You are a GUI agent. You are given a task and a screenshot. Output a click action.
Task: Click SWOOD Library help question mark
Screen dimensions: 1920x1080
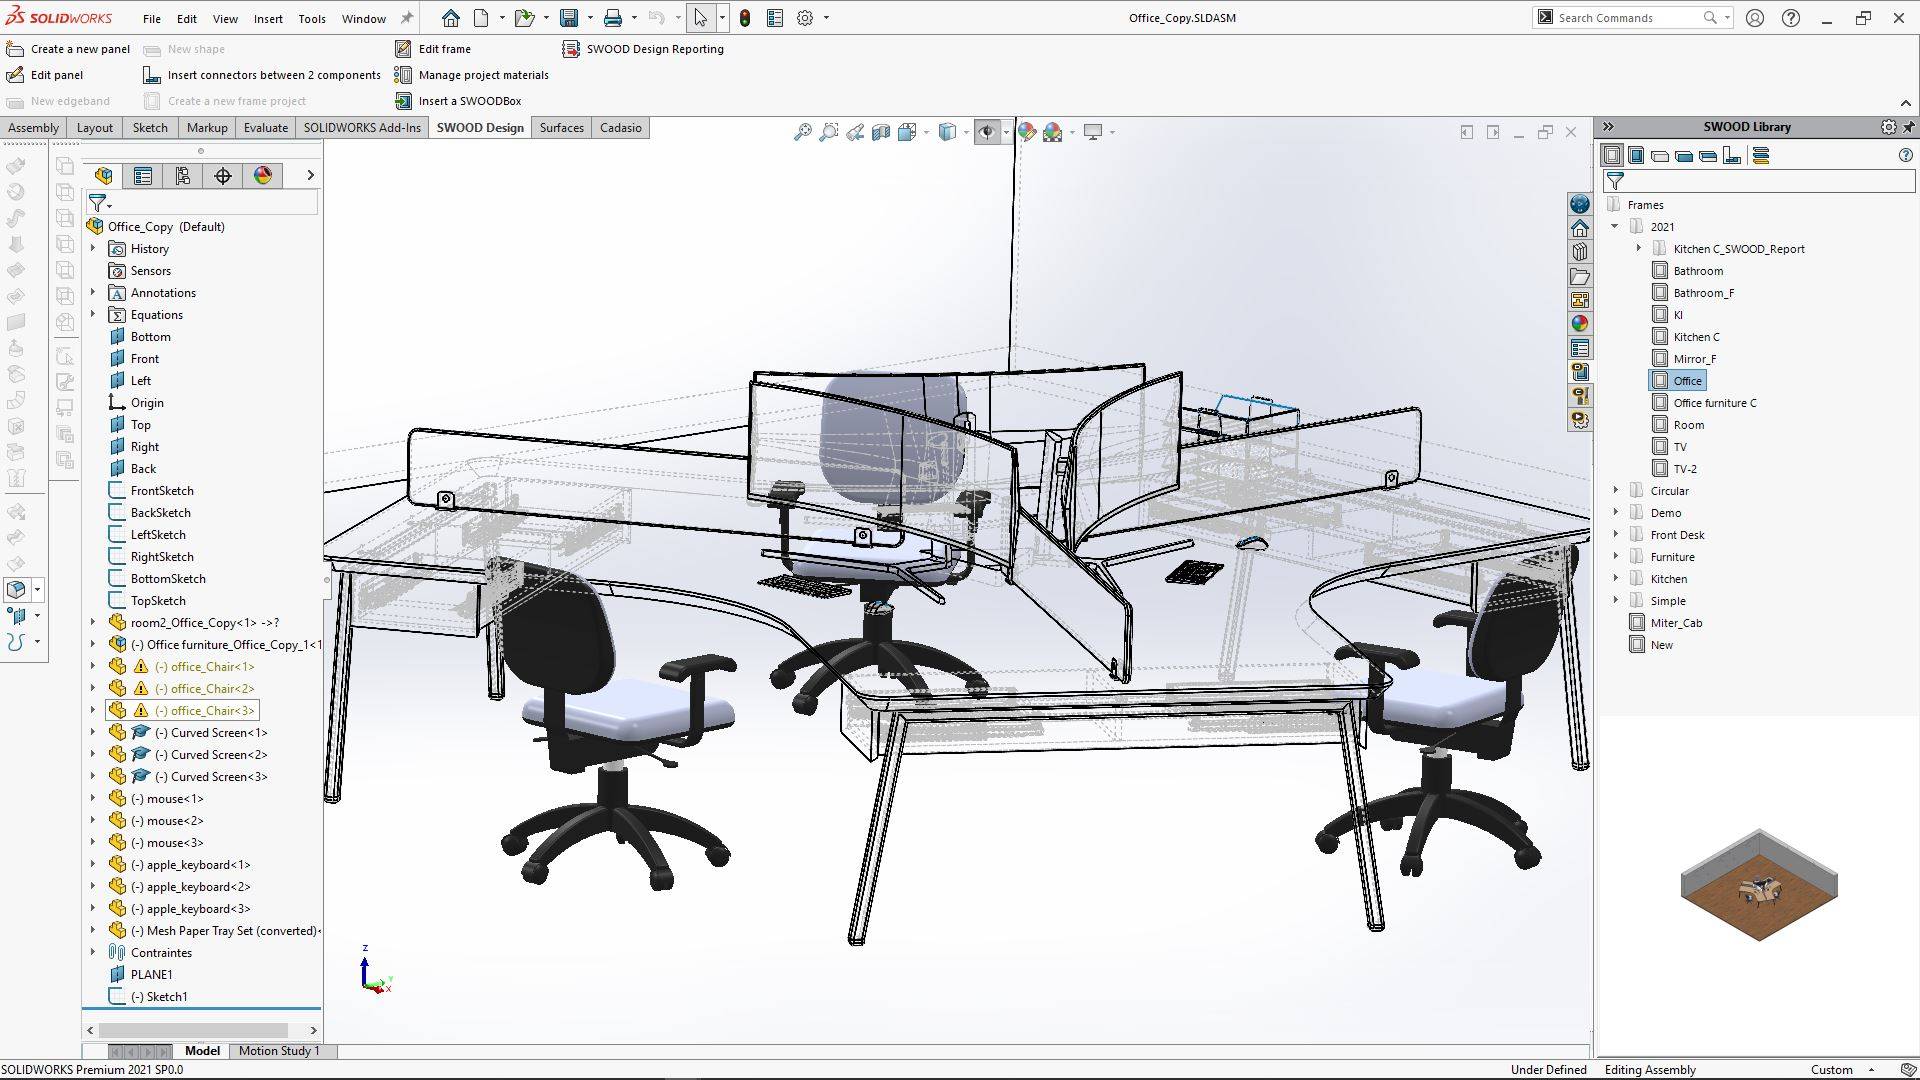pyautogui.click(x=1905, y=155)
